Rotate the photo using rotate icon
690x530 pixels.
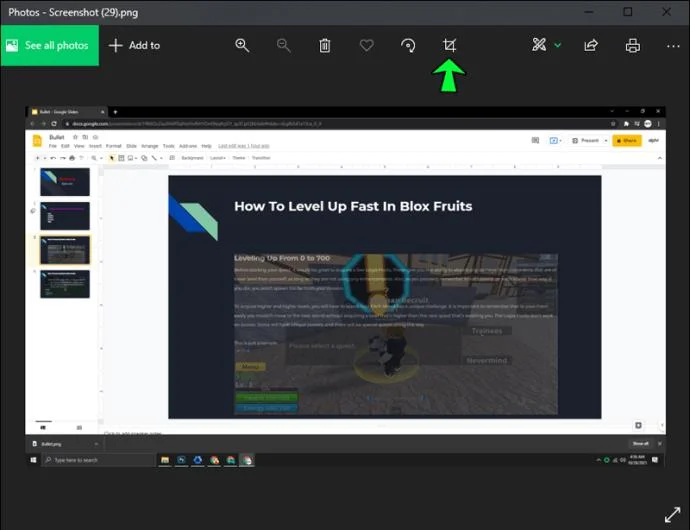pyautogui.click(x=408, y=45)
